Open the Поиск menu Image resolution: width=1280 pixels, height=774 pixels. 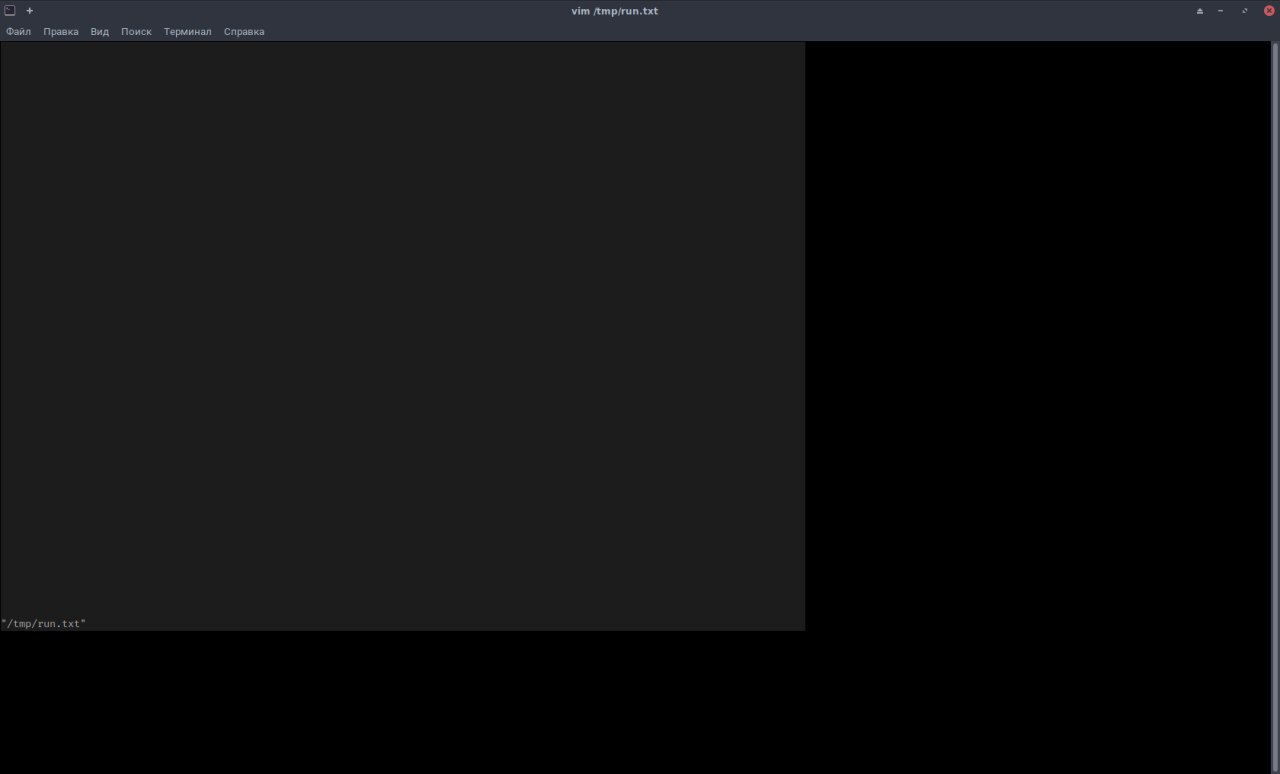136,32
